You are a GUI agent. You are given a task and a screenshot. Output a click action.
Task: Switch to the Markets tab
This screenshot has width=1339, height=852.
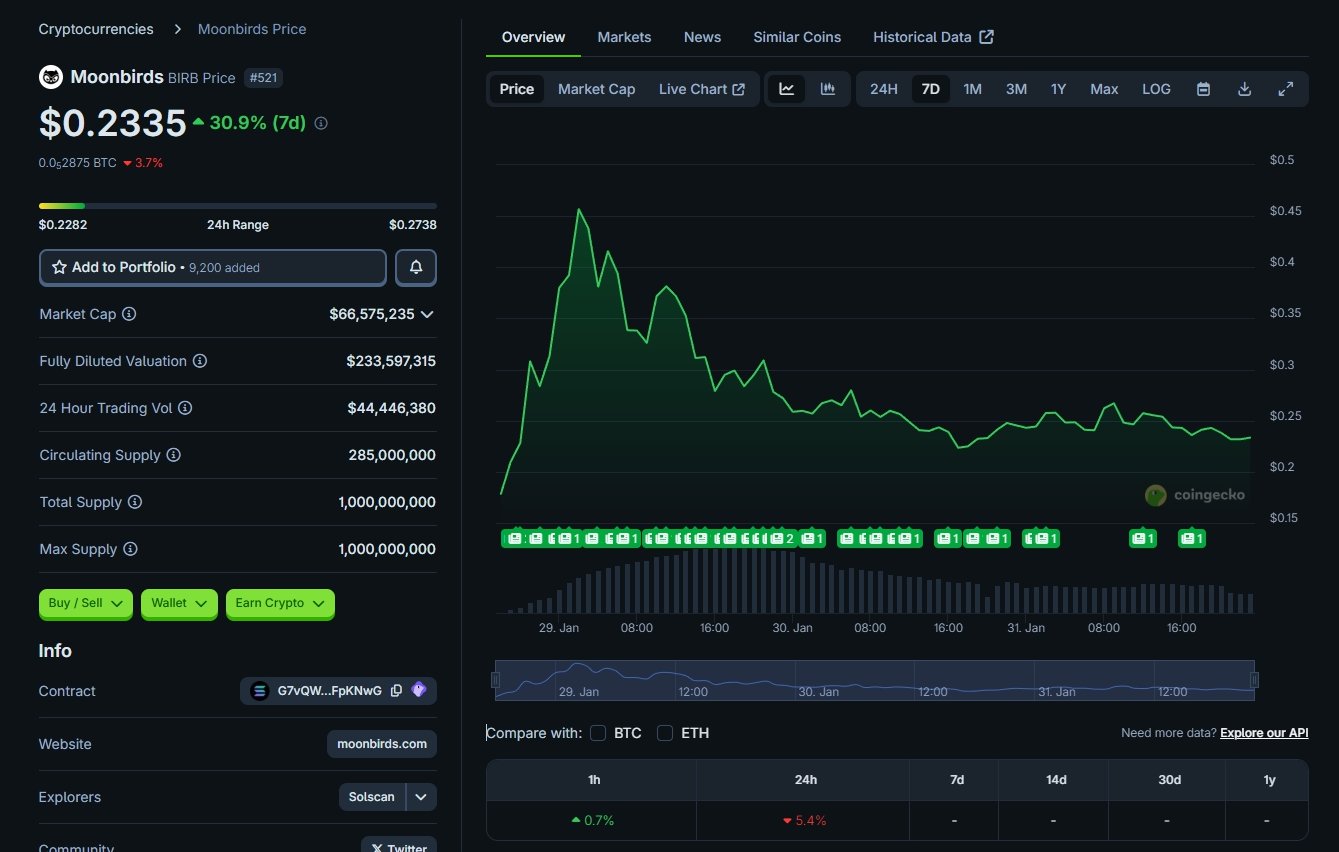tap(624, 37)
